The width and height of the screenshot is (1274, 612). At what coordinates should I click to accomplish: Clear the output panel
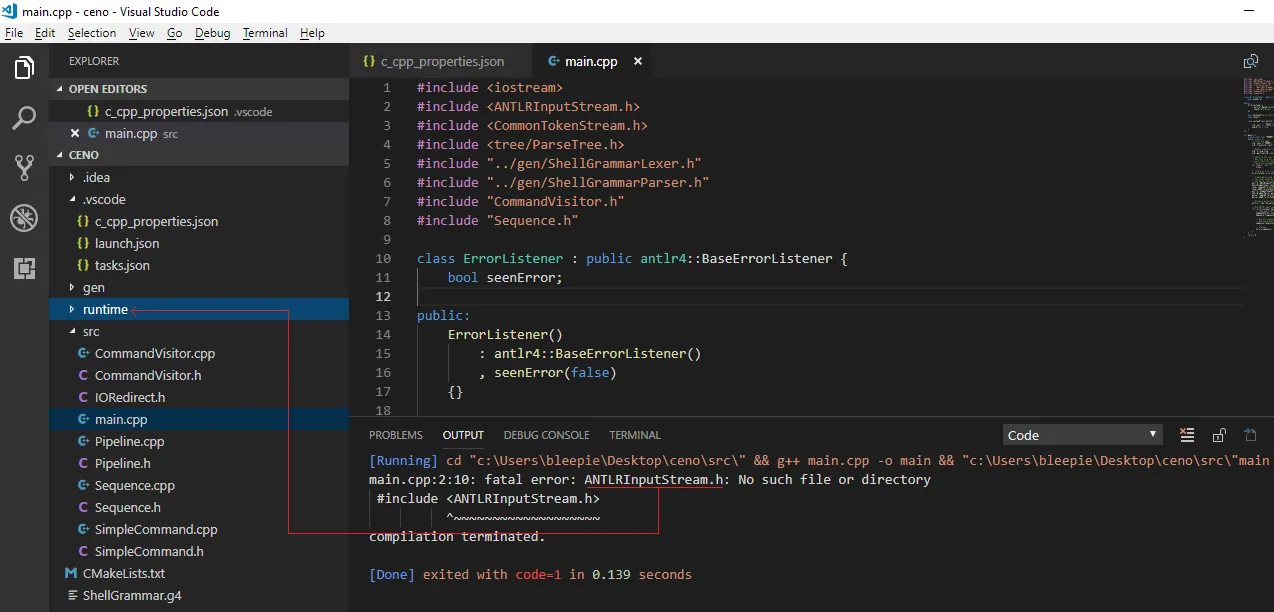[x=1187, y=435]
